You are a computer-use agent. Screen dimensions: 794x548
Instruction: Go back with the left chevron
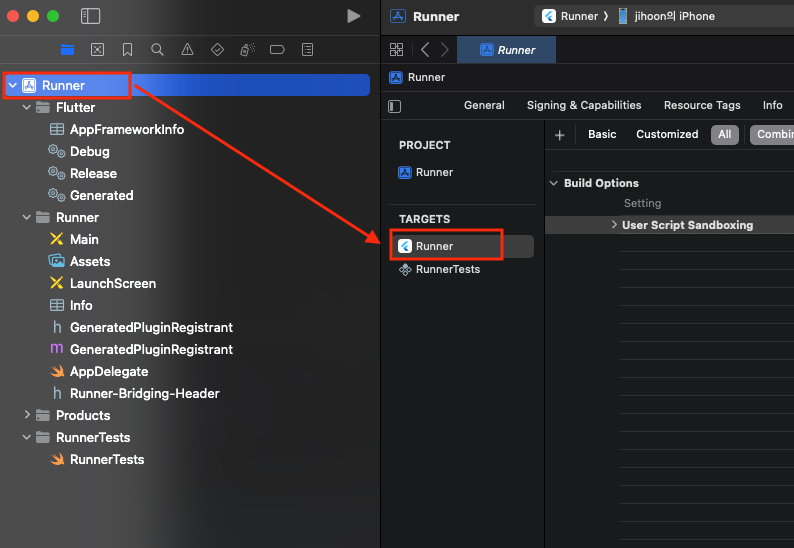[425, 50]
